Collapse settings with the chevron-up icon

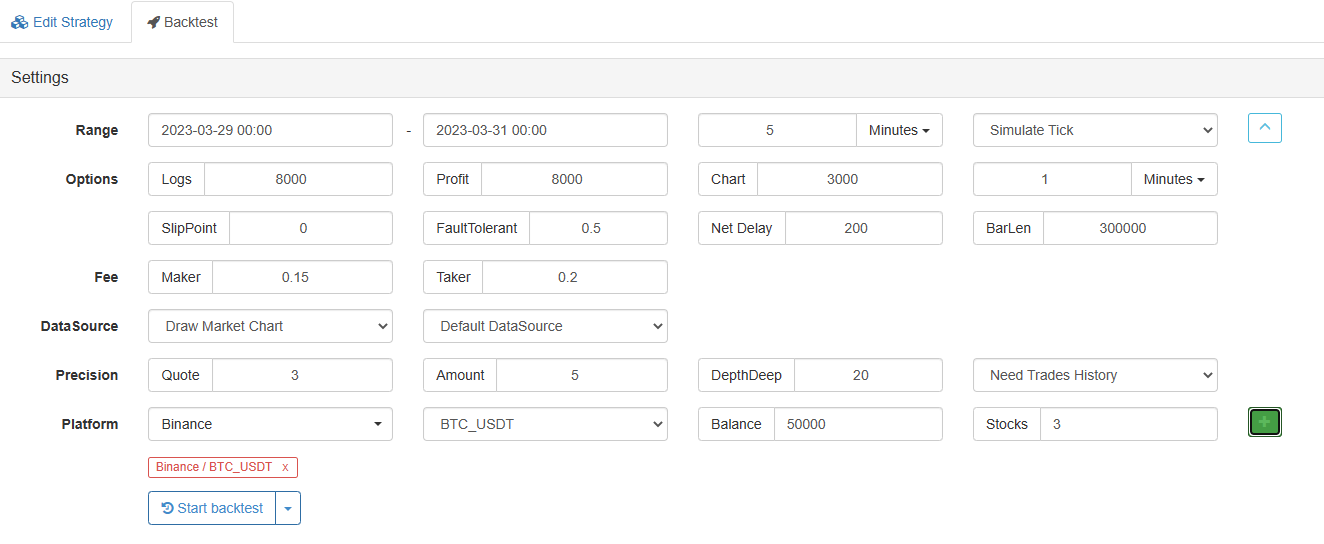(x=1264, y=128)
